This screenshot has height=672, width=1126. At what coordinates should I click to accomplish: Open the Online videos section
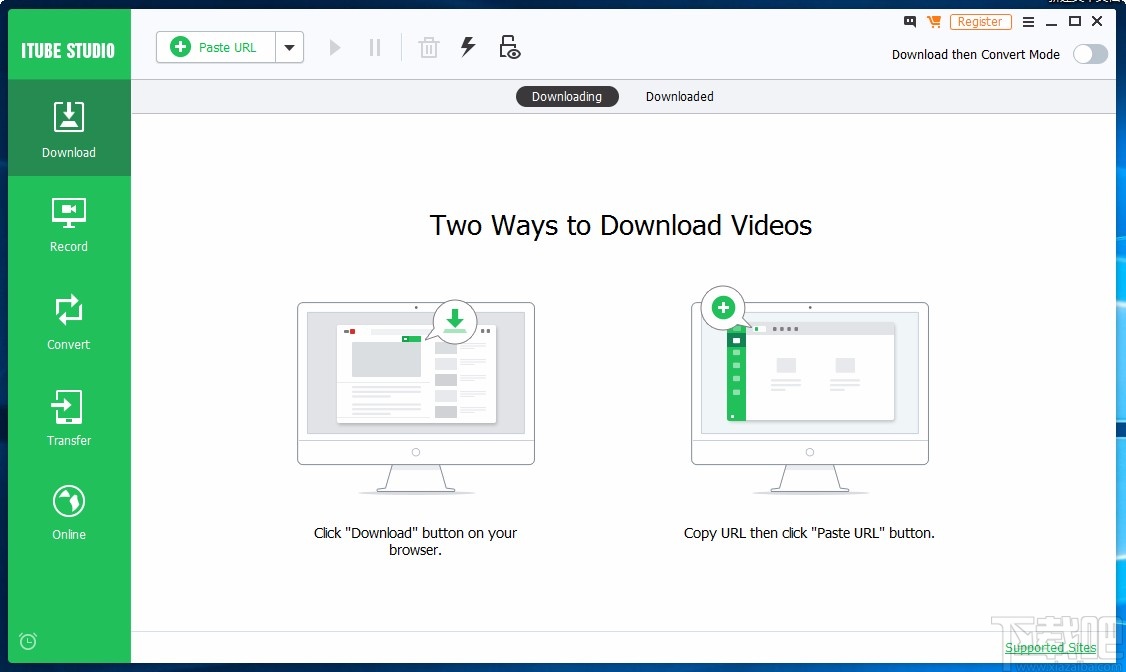pyautogui.click(x=68, y=511)
